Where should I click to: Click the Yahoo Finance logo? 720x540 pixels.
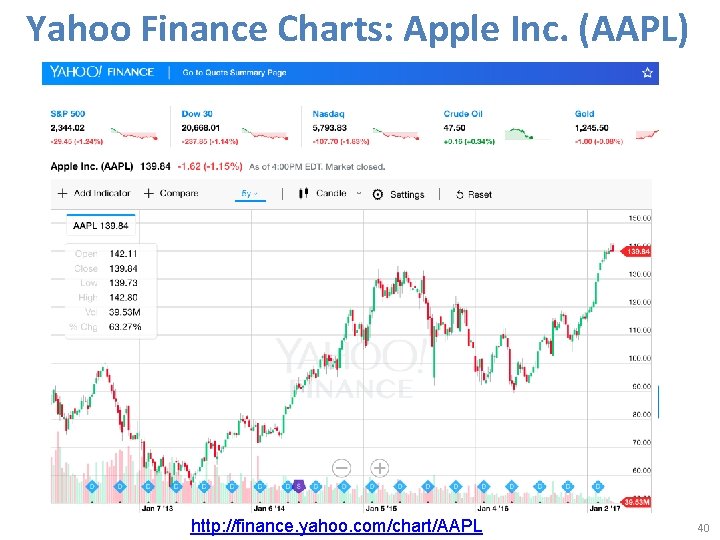pyautogui.click(x=98, y=73)
